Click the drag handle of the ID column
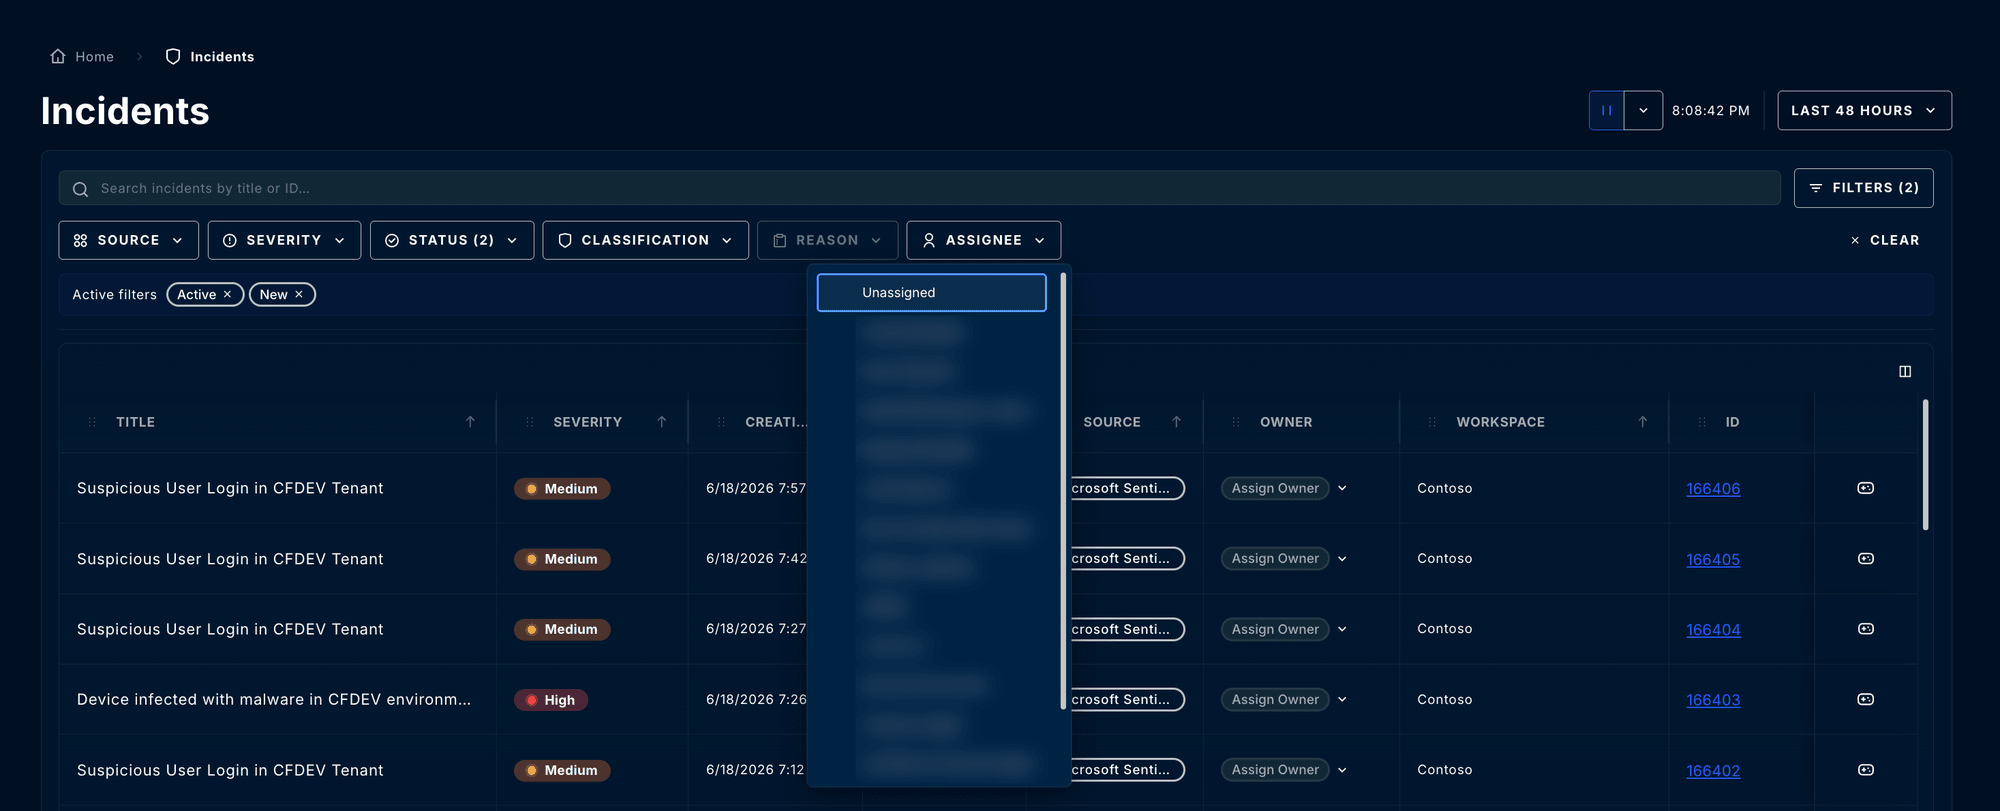 (x=1702, y=422)
